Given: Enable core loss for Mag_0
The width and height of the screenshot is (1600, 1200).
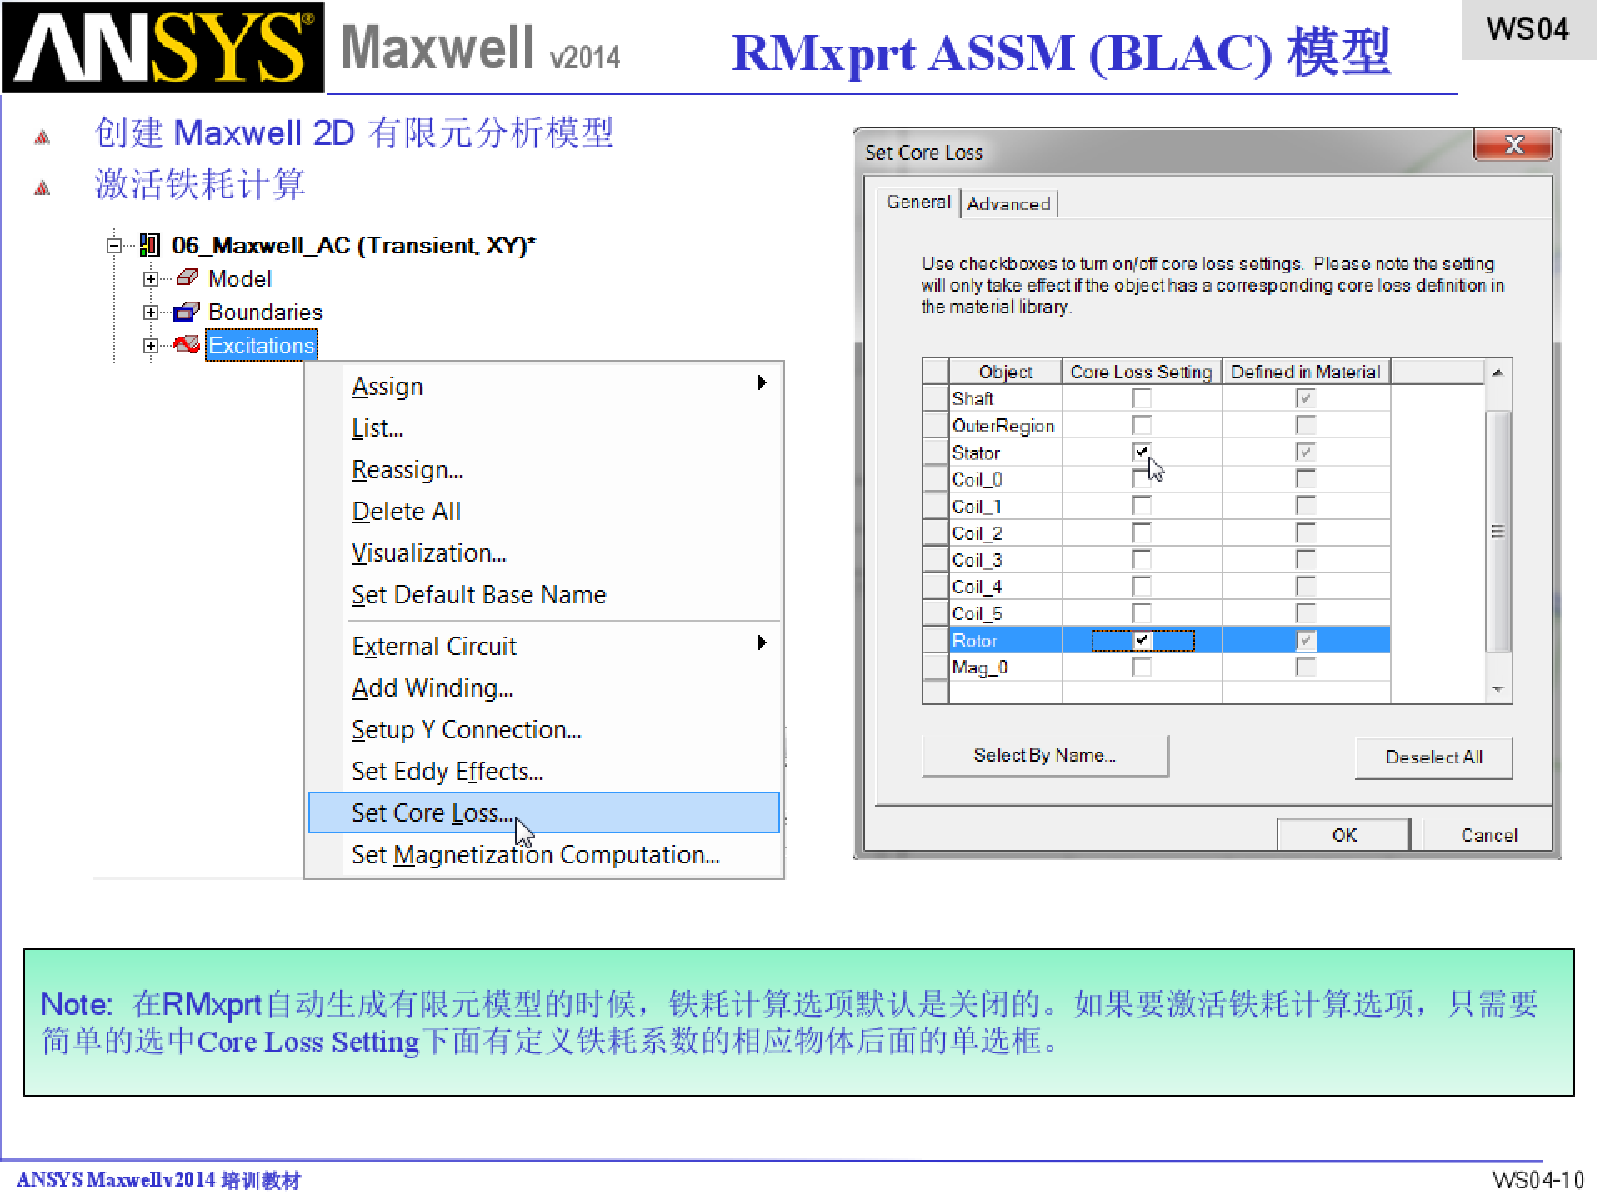Looking at the screenshot, I should pos(1141,667).
